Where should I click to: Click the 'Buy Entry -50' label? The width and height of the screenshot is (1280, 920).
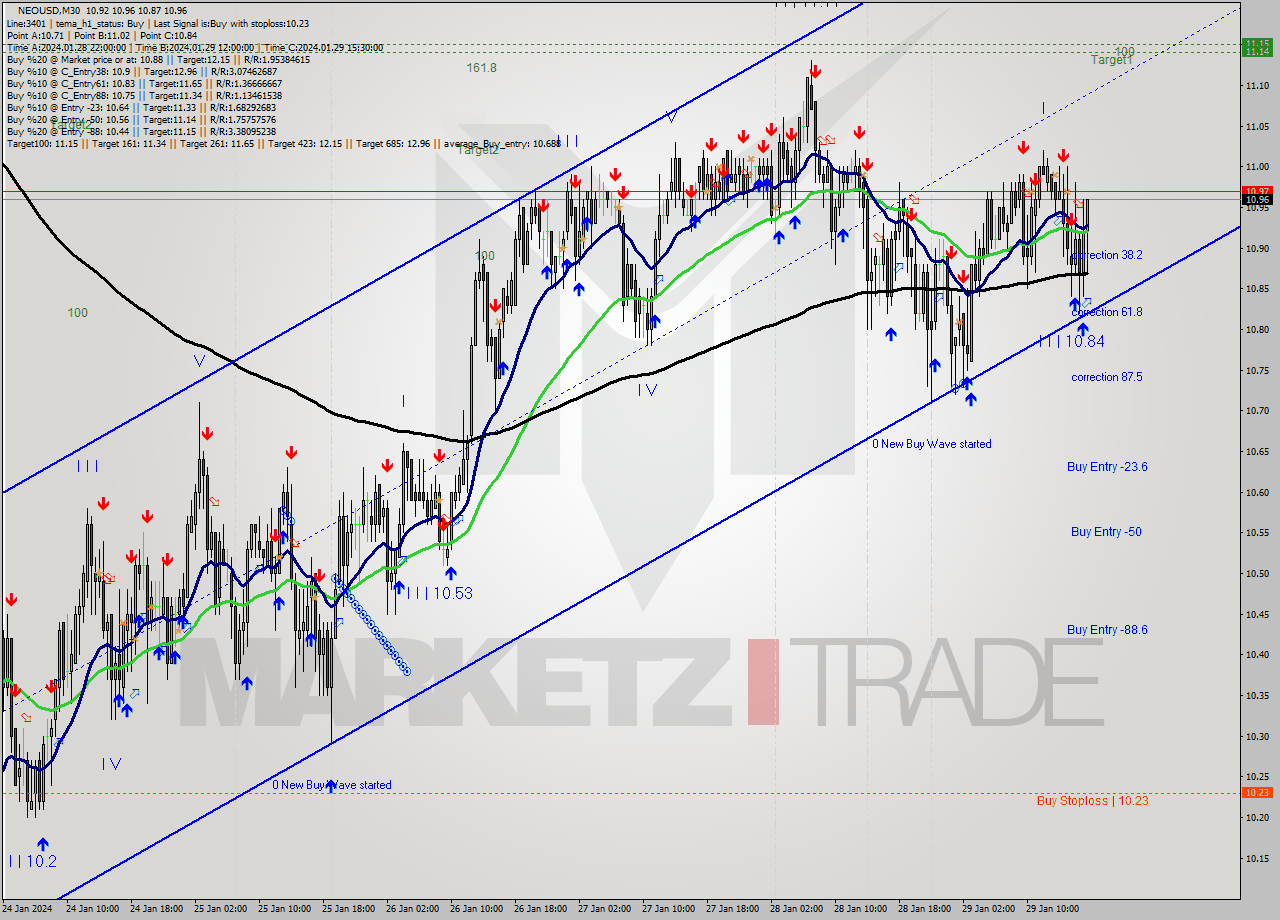(x=1106, y=532)
